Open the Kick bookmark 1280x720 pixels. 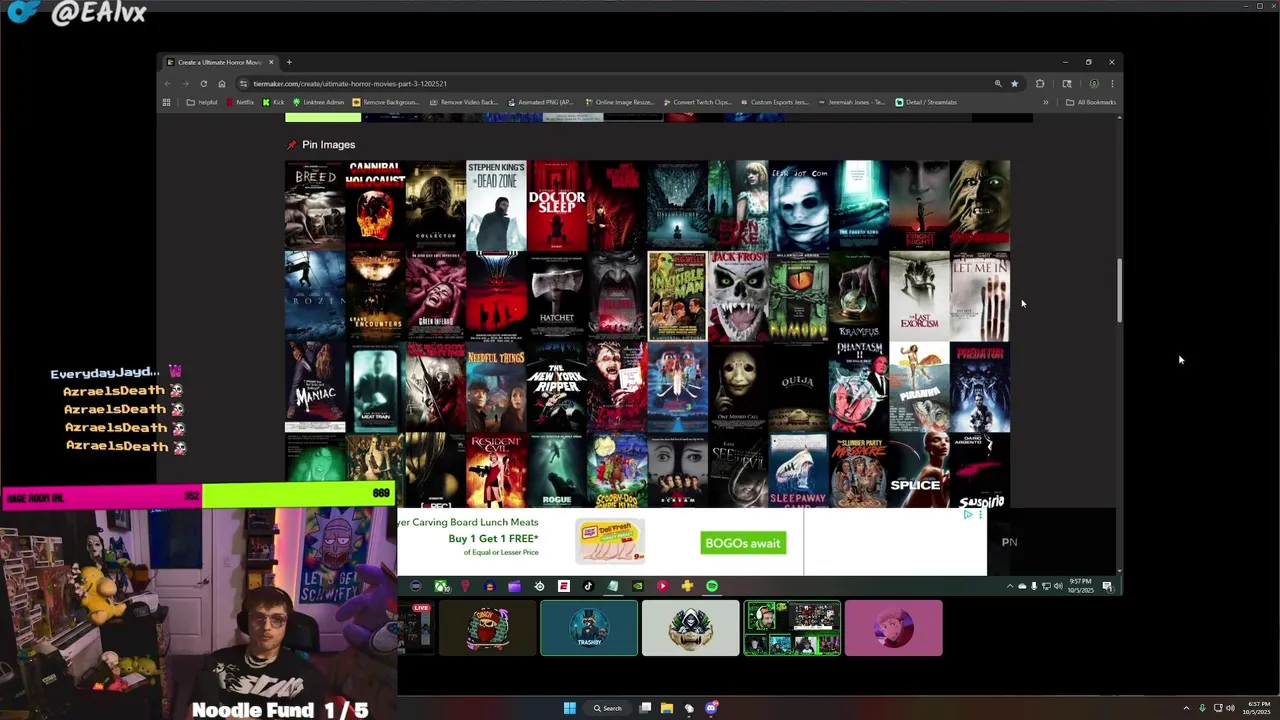pyautogui.click(x=274, y=102)
